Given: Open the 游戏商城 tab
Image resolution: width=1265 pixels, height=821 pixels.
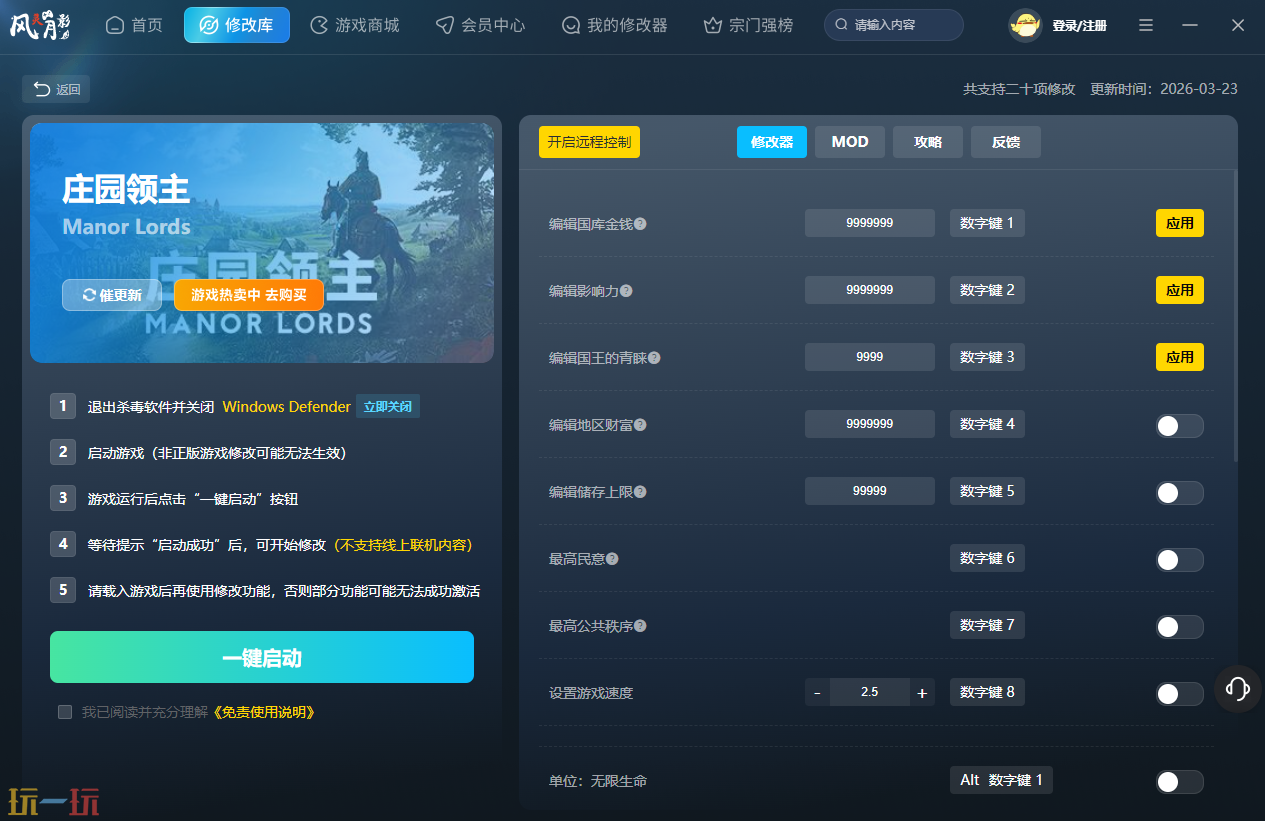Looking at the screenshot, I should [355, 25].
